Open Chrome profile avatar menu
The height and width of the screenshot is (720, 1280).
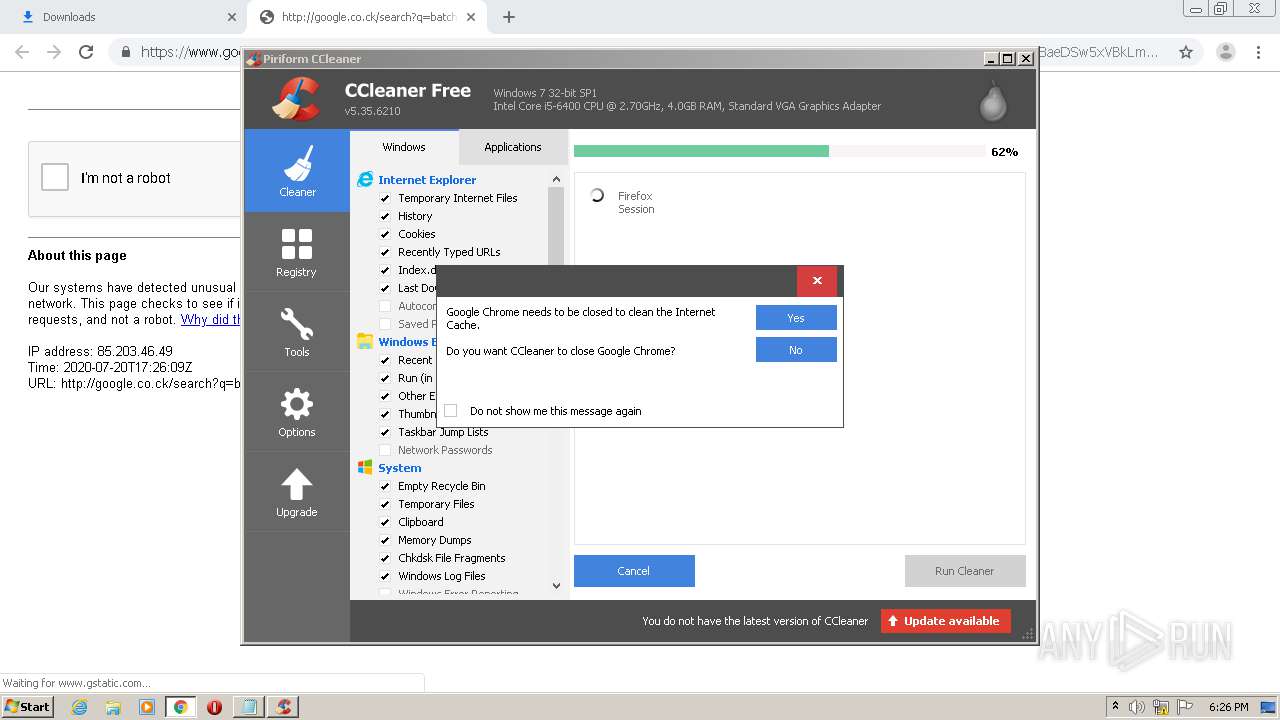(1226, 52)
